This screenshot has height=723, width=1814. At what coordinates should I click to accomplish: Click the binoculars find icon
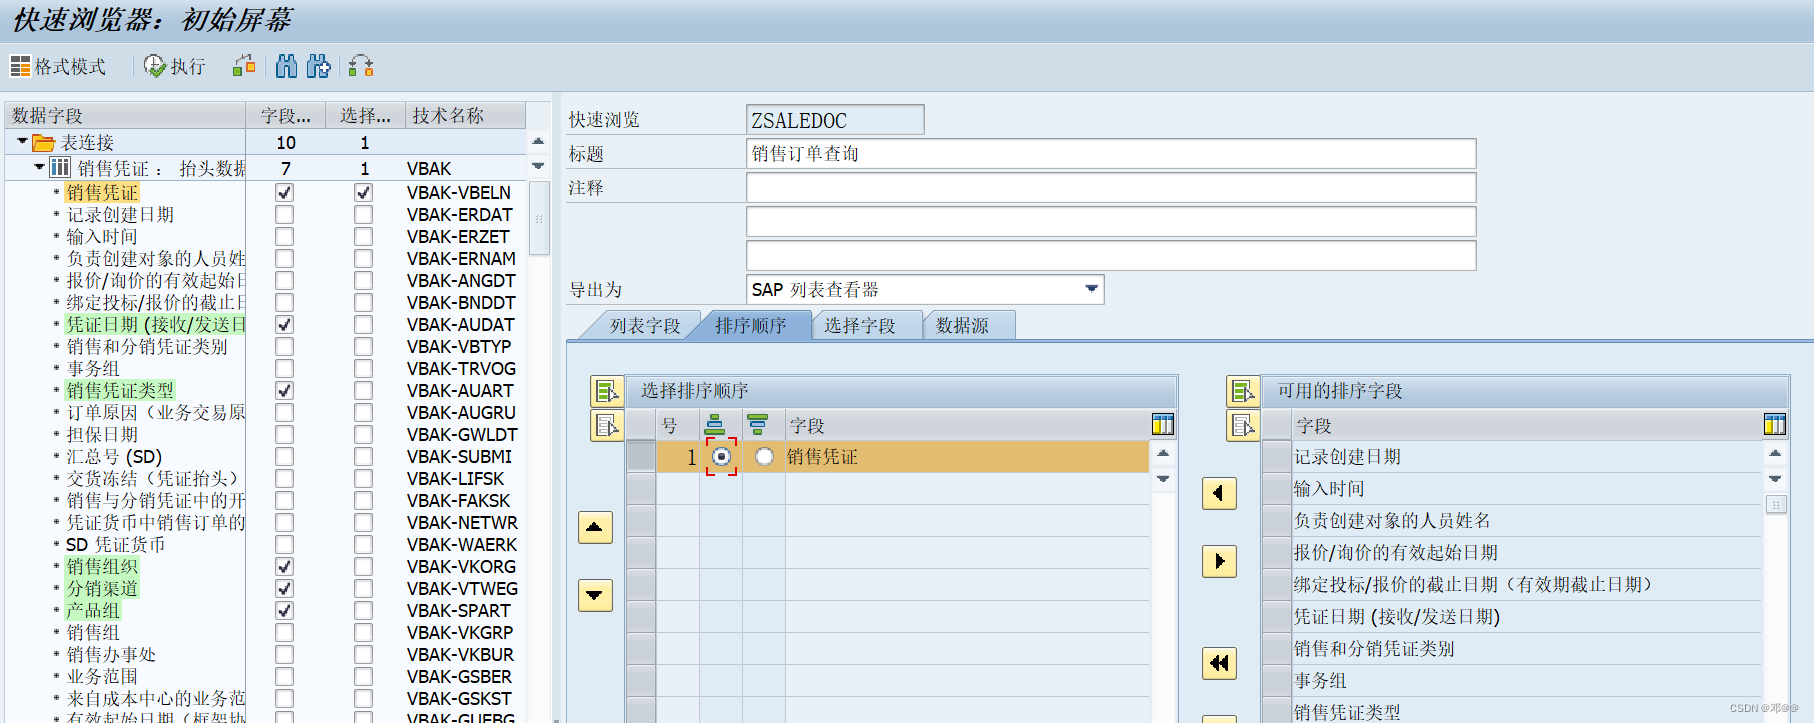tap(286, 66)
